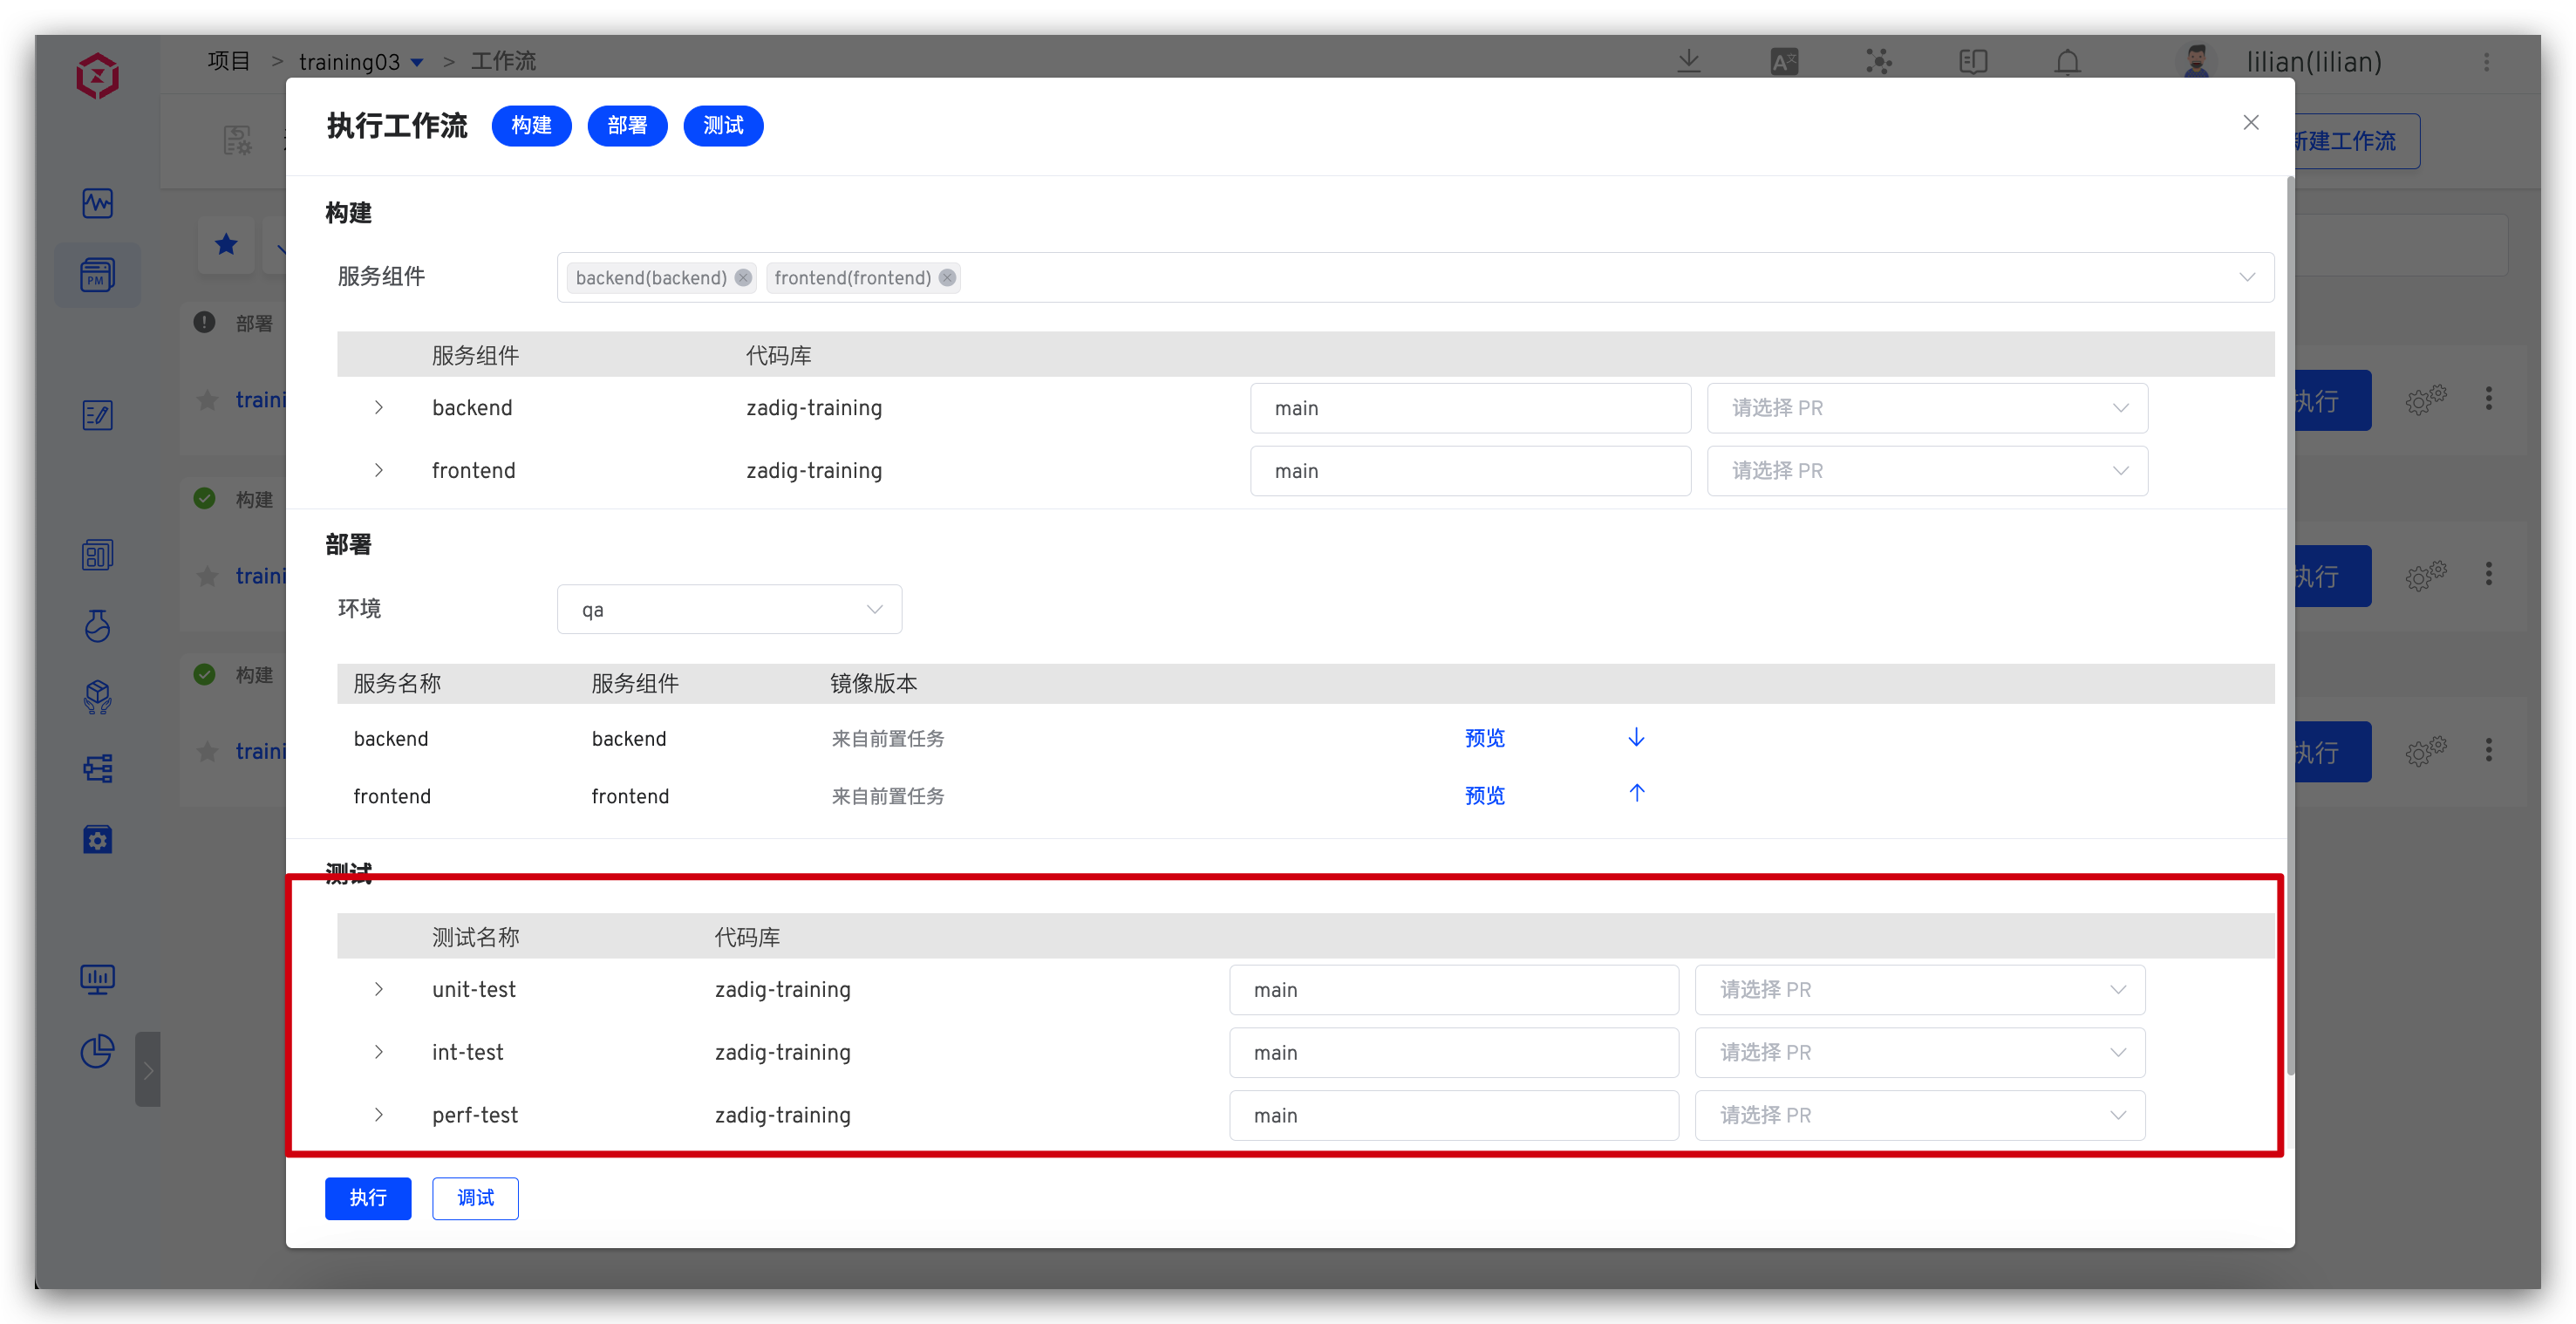Open the 环境 qa dropdown

(x=729, y=609)
